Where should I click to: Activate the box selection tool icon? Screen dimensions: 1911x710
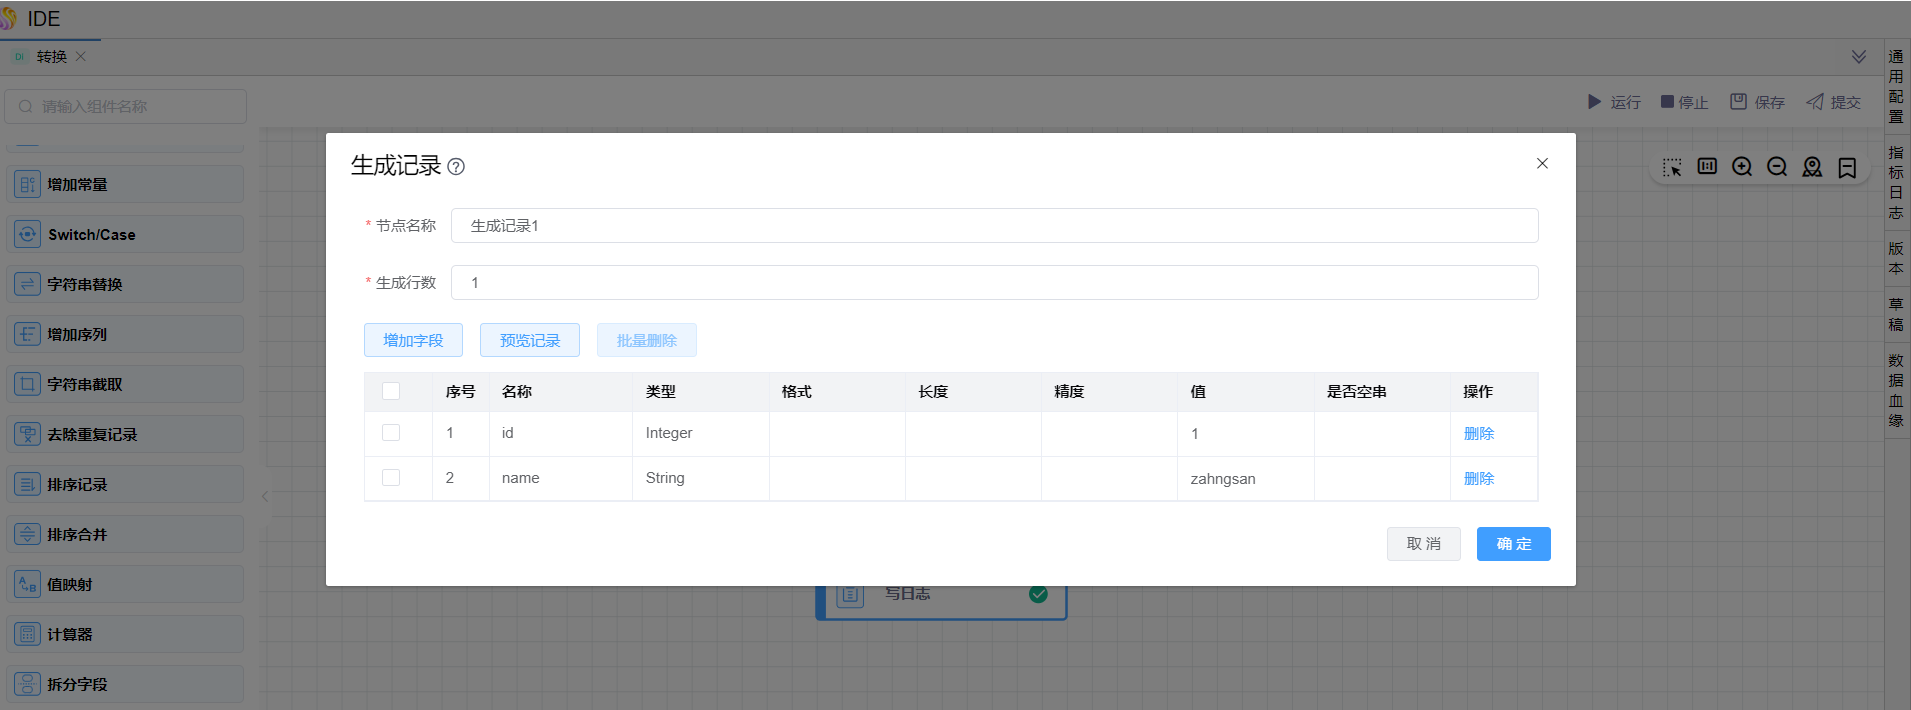click(x=1672, y=167)
